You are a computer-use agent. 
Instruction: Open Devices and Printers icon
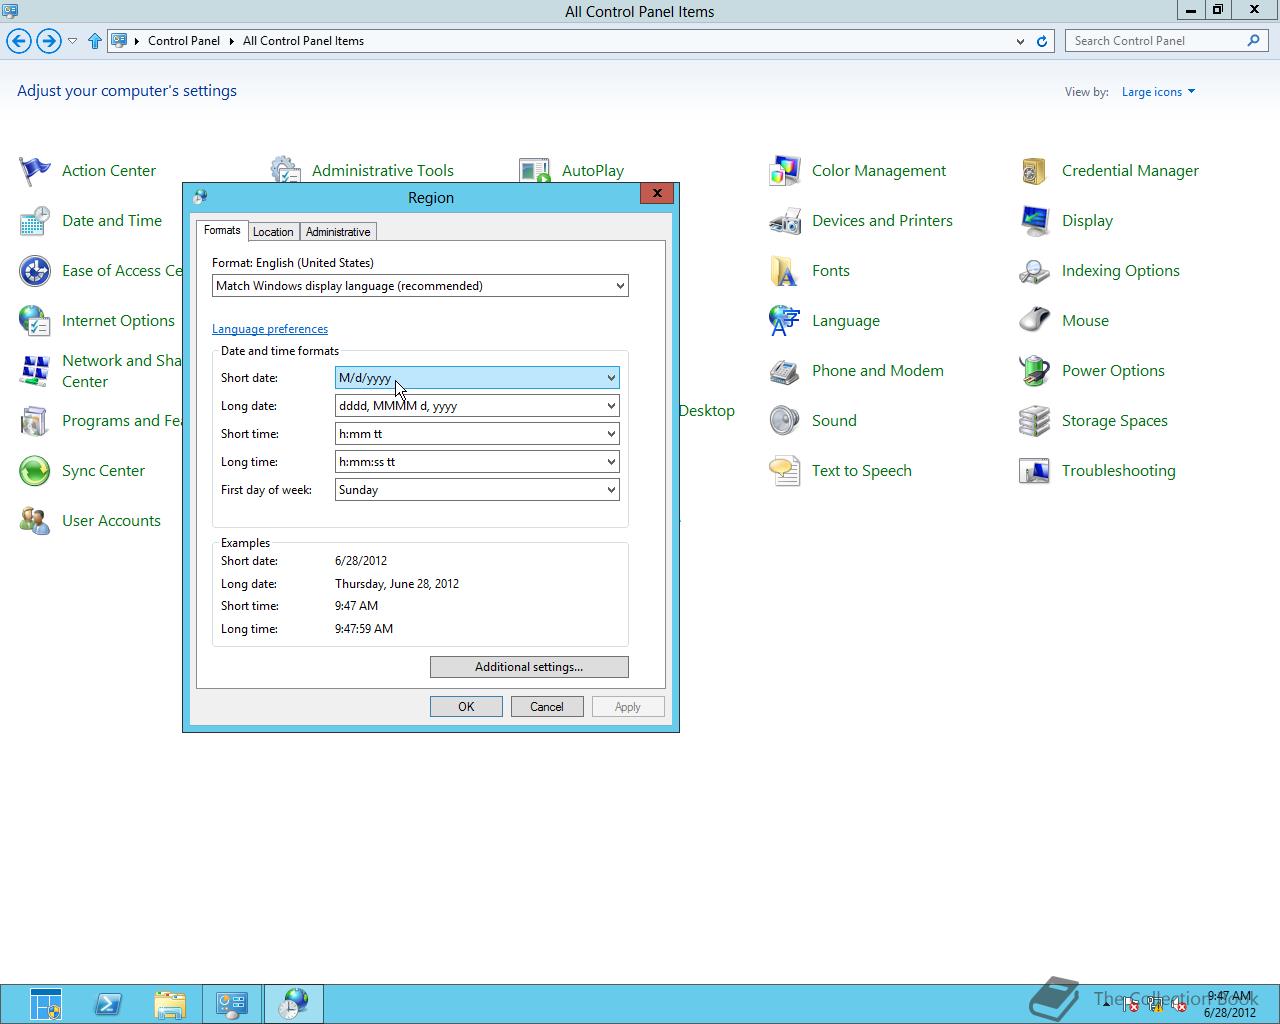(785, 221)
